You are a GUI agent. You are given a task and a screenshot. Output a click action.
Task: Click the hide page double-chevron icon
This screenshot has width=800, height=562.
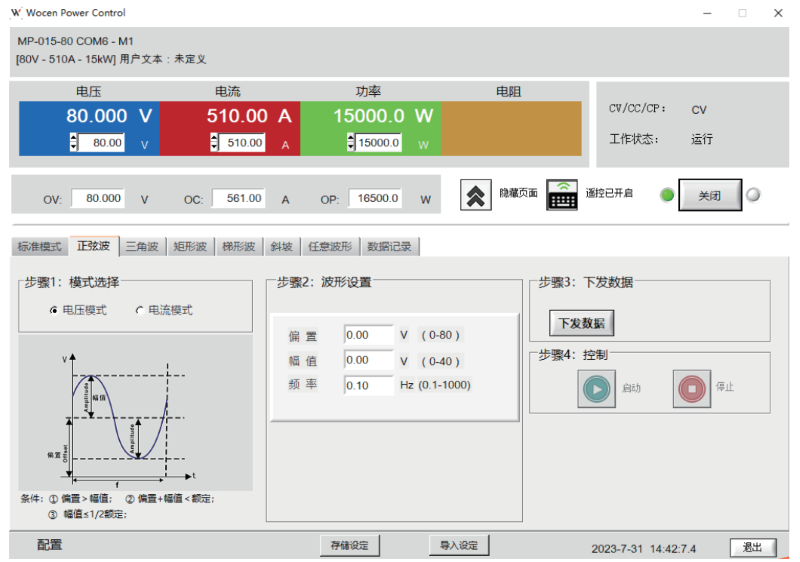coord(476,194)
